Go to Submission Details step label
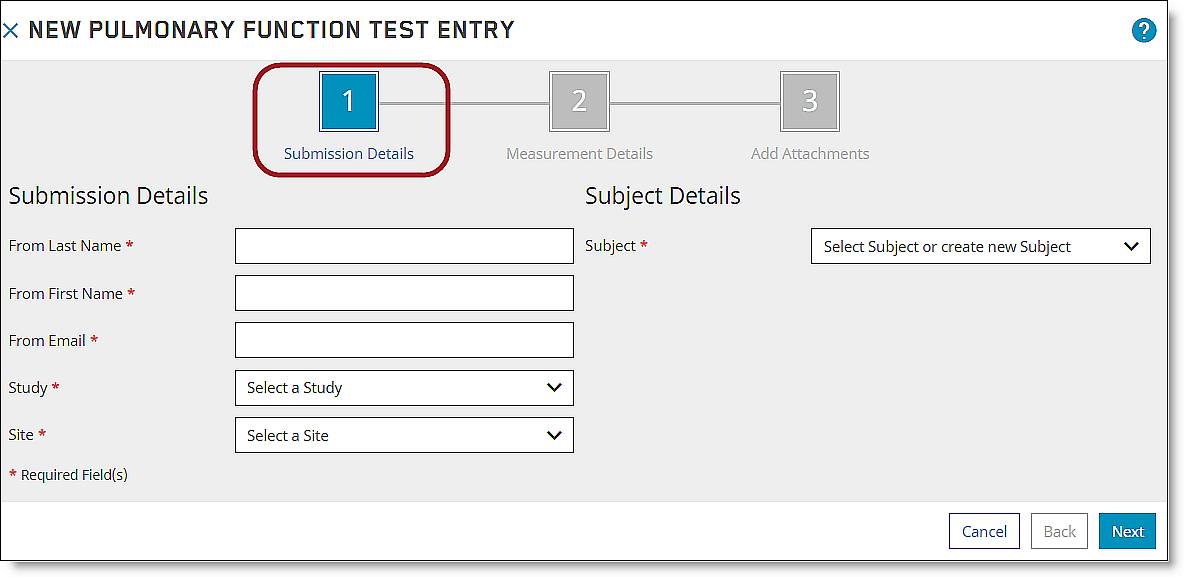1184x577 pixels. click(349, 153)
